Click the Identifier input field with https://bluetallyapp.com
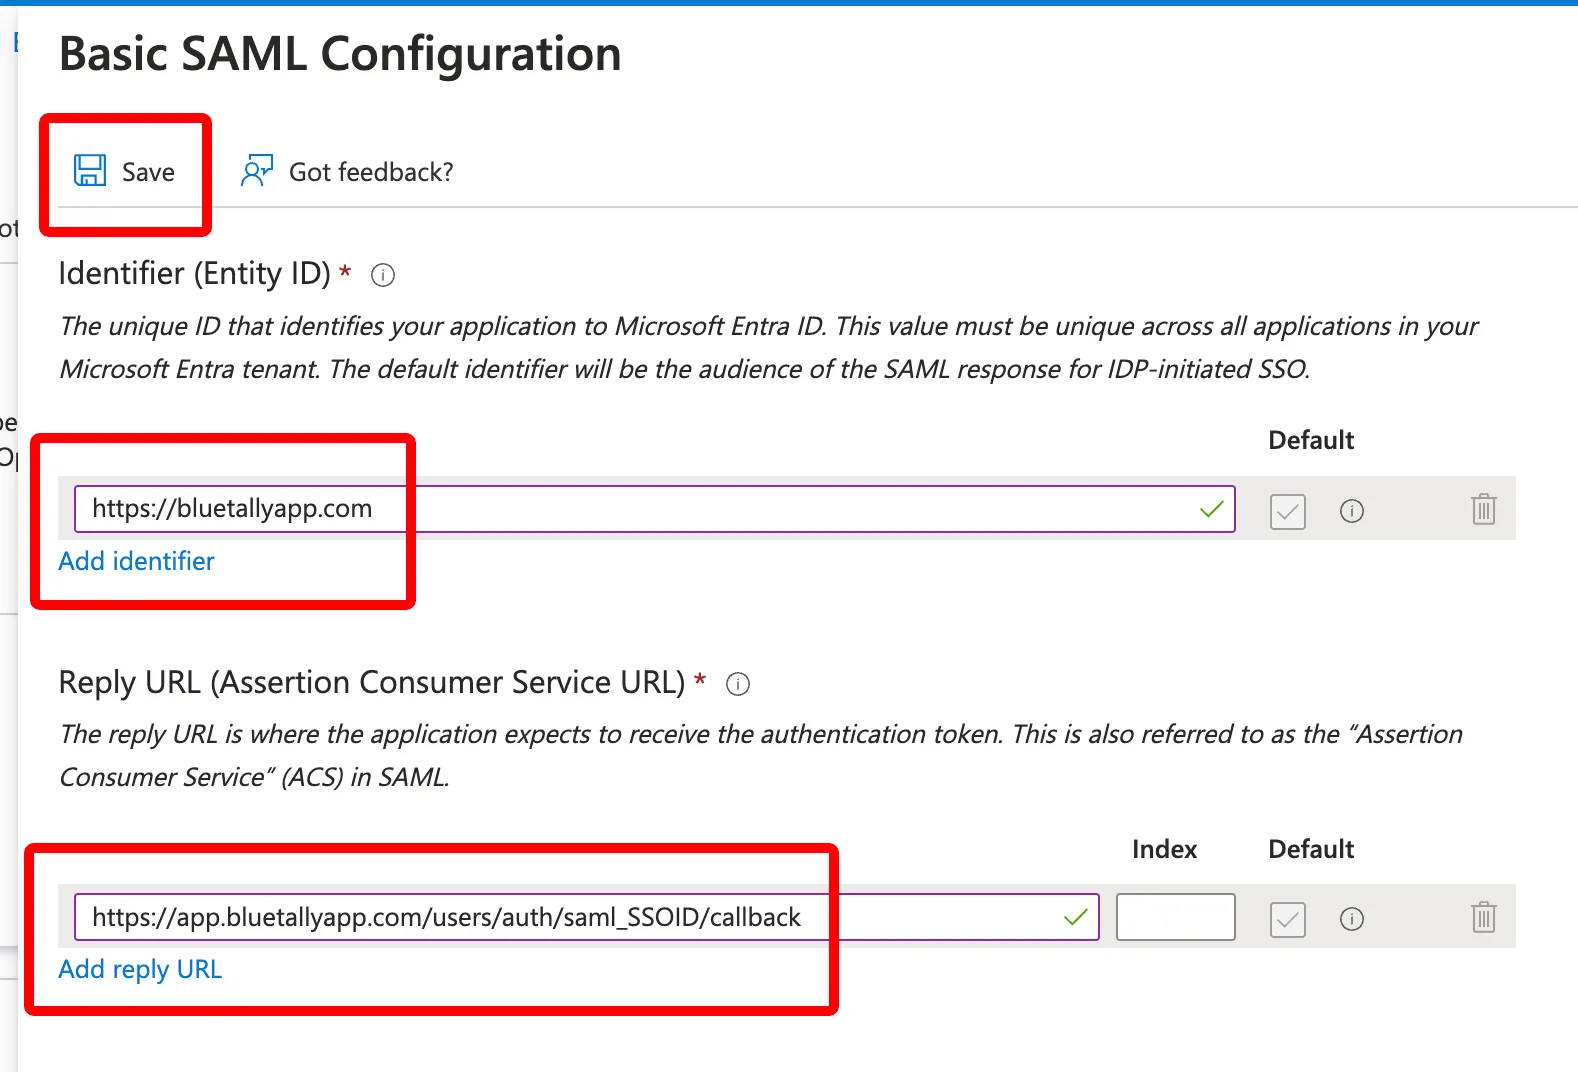1578x1072 pixels. coord(655,509)
